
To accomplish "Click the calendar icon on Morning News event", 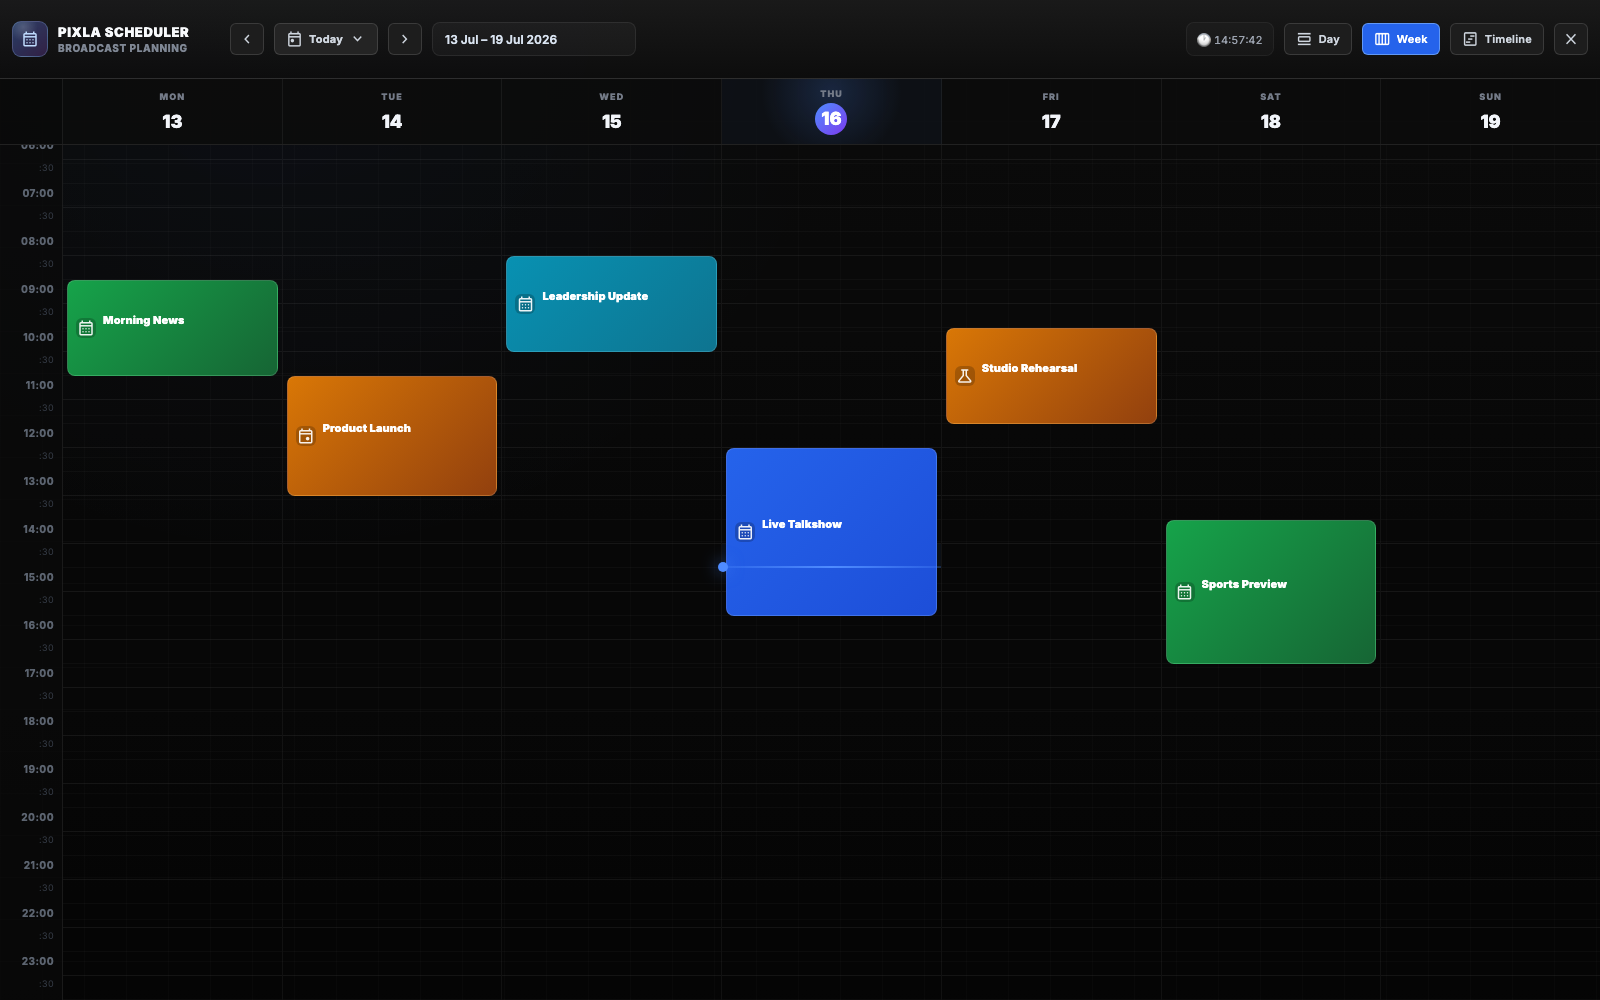I will [86, 328].
